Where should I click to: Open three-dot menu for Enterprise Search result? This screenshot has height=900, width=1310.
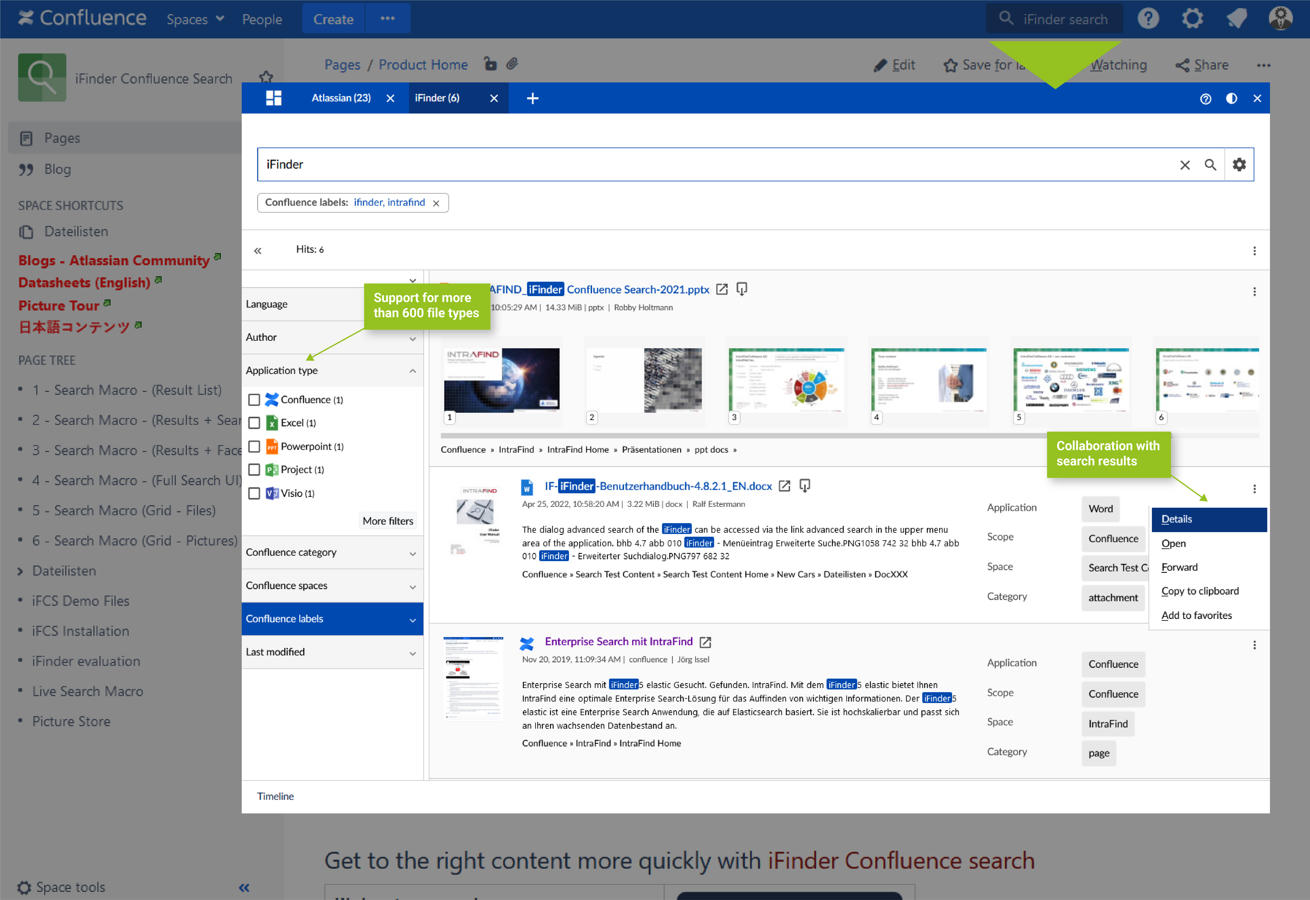tap(1254, 646)
